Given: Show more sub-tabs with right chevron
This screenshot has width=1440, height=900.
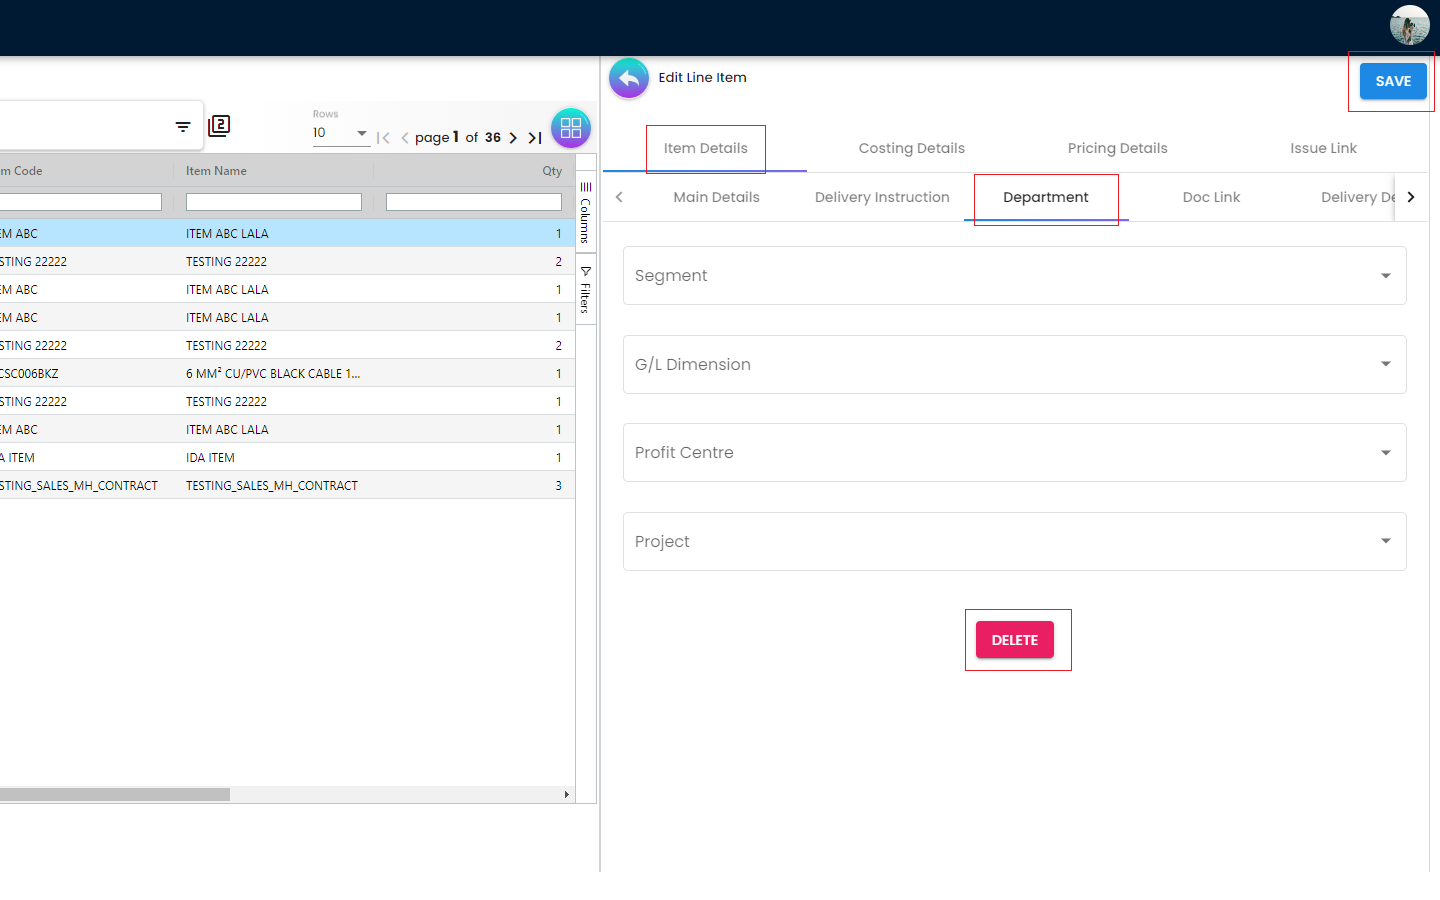Looking at the screenshot, I should 1411,197.
